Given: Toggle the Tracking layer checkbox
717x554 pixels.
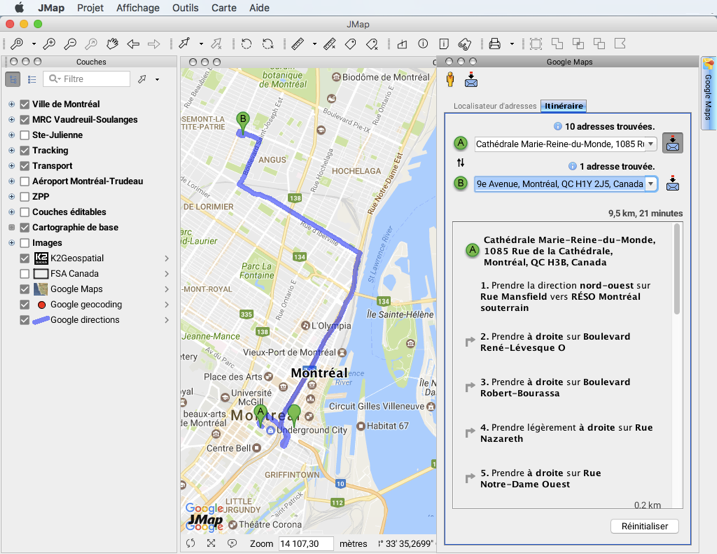Looking at the screenshot, I should point(25,150).
